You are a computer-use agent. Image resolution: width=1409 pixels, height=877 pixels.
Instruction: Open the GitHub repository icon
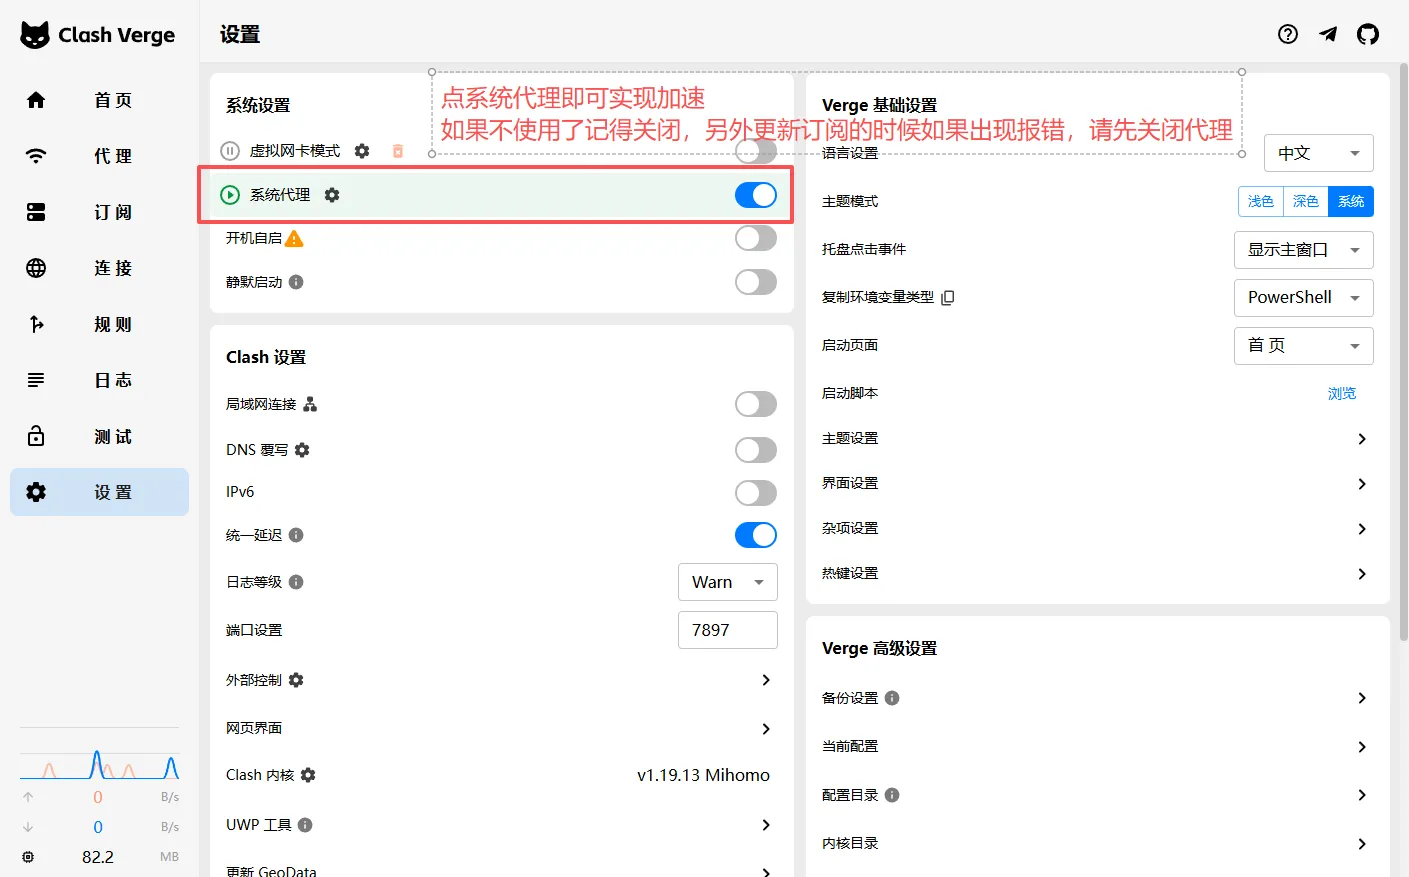click(1368, 33)
